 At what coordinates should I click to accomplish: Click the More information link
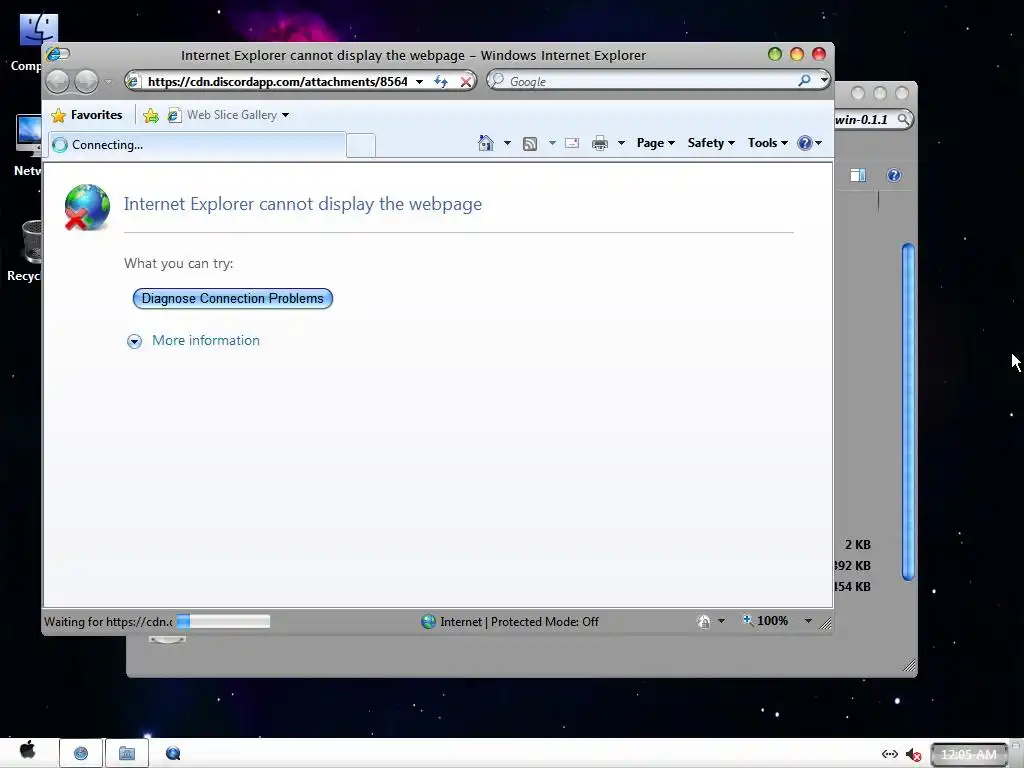click(x=206, y=340)
